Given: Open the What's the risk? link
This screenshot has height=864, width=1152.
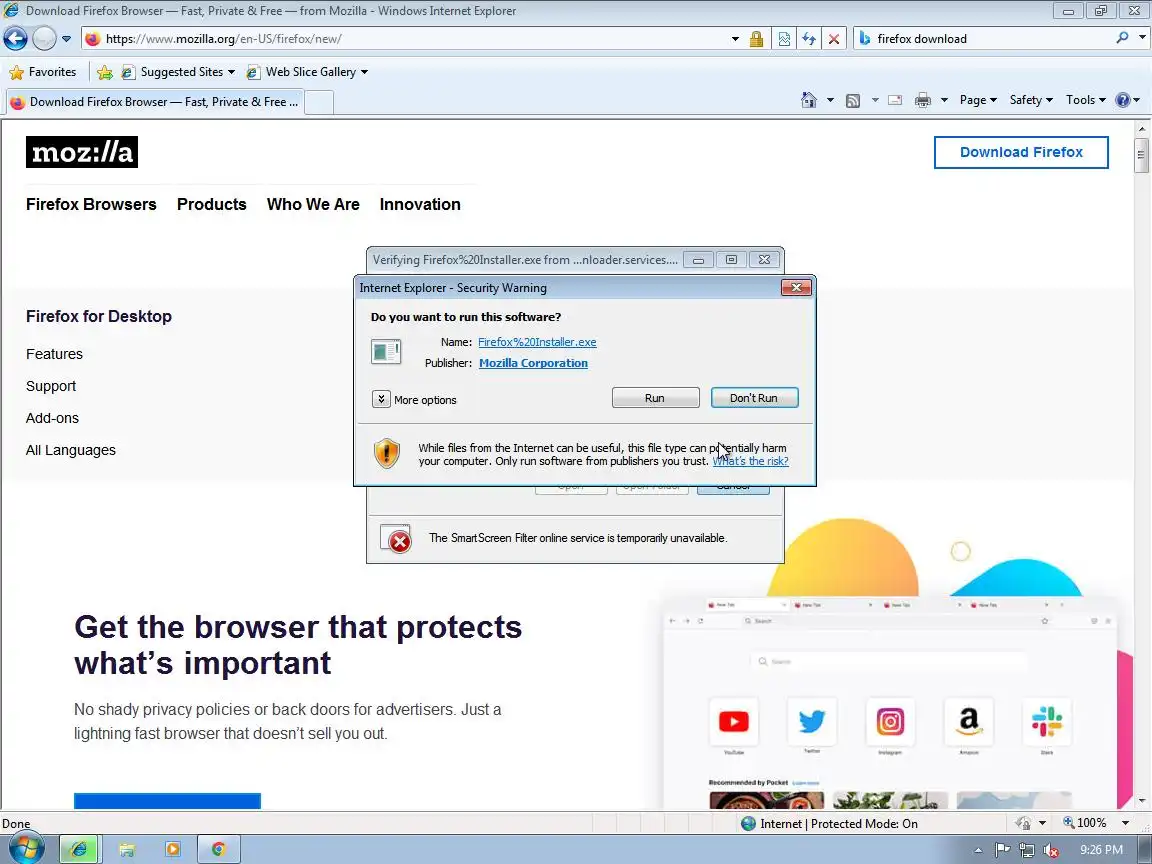Looking at the screenshot, I should click(x=750, y=461).
